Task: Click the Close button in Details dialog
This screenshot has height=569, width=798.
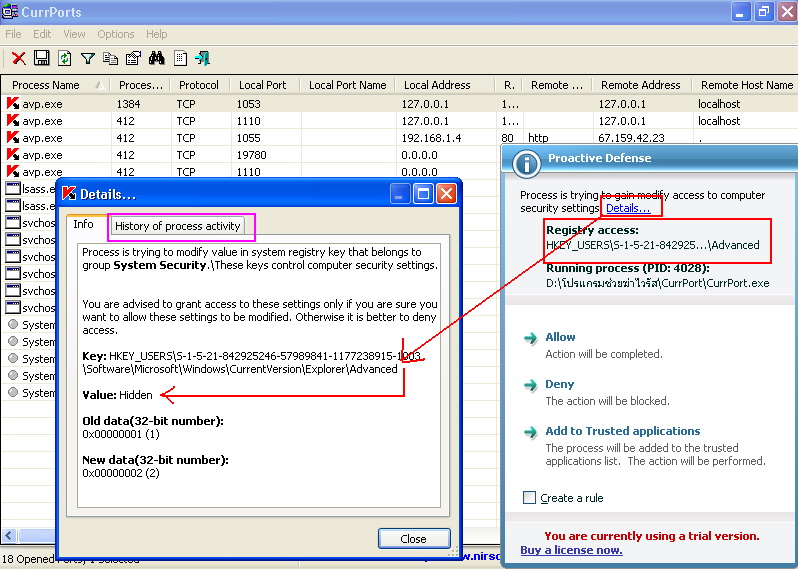Action: click(414, 538)
